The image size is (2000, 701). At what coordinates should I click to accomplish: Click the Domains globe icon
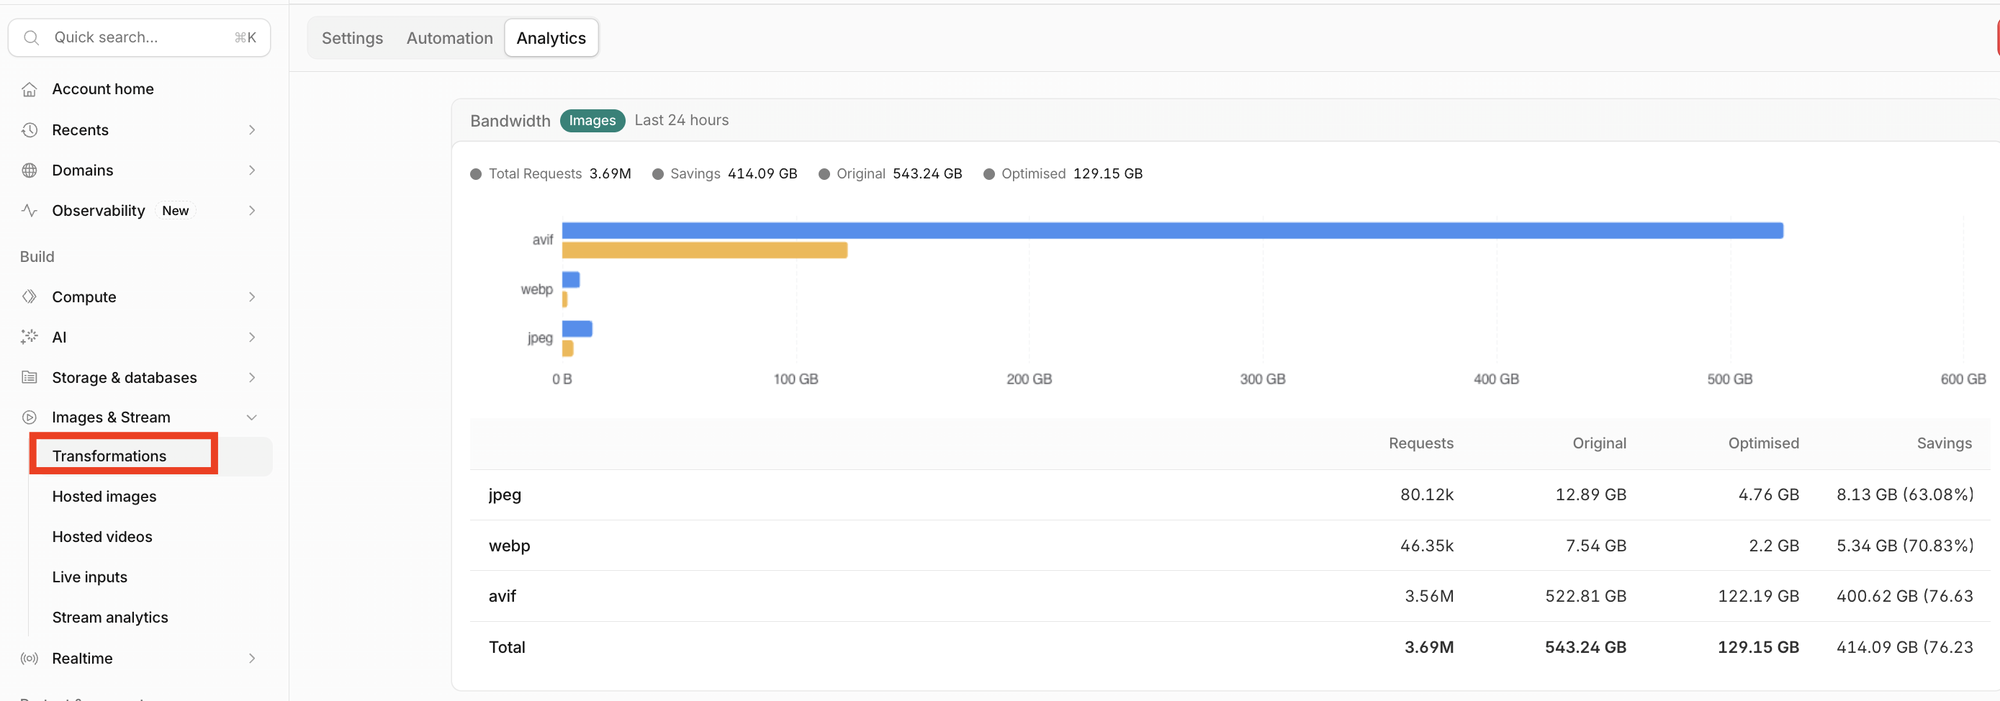(30, 170)
